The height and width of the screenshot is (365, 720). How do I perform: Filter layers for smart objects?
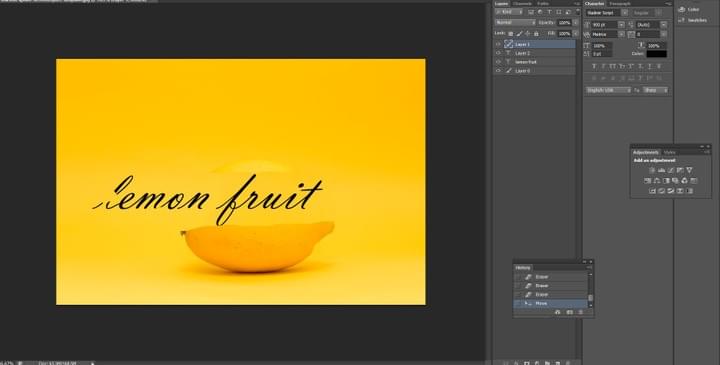point(568,12)
